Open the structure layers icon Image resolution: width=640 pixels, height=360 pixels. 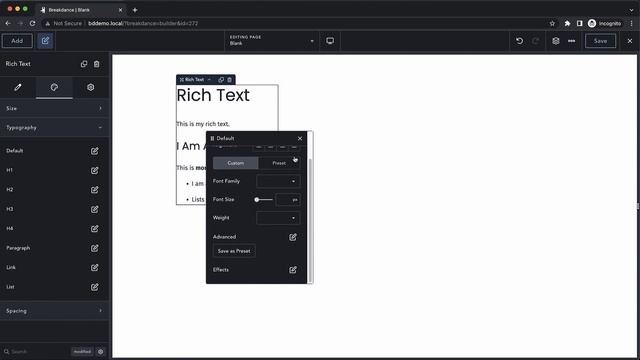556,41
